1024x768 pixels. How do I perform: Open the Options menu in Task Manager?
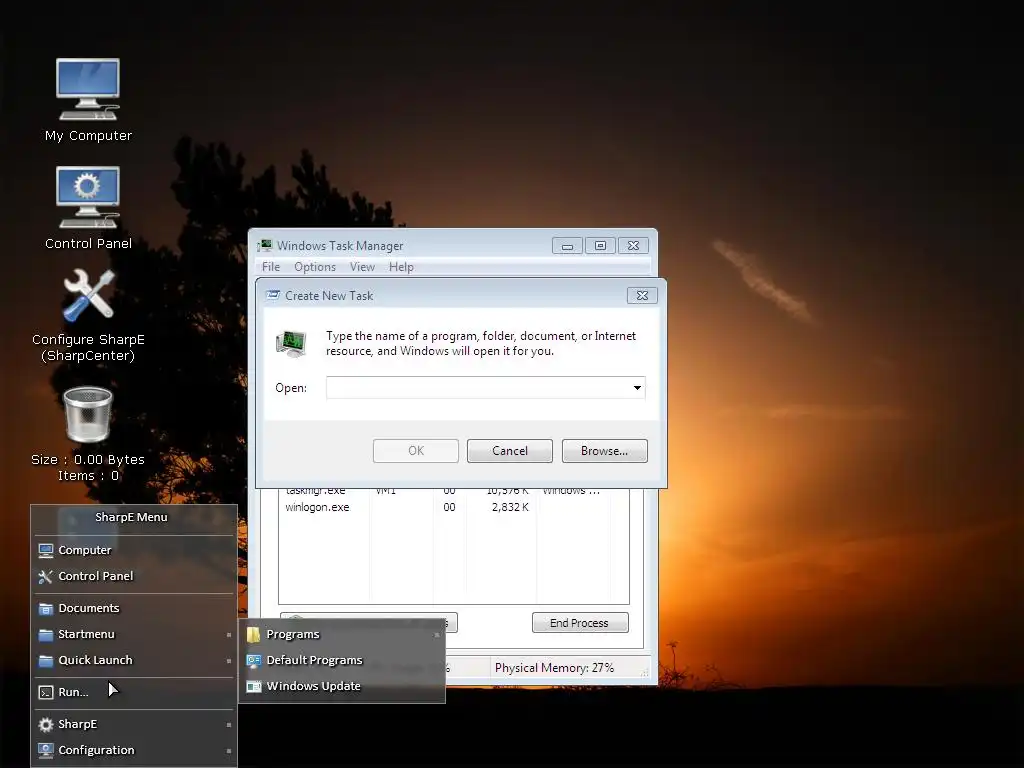pyautogui.click(x=315, y=267)
